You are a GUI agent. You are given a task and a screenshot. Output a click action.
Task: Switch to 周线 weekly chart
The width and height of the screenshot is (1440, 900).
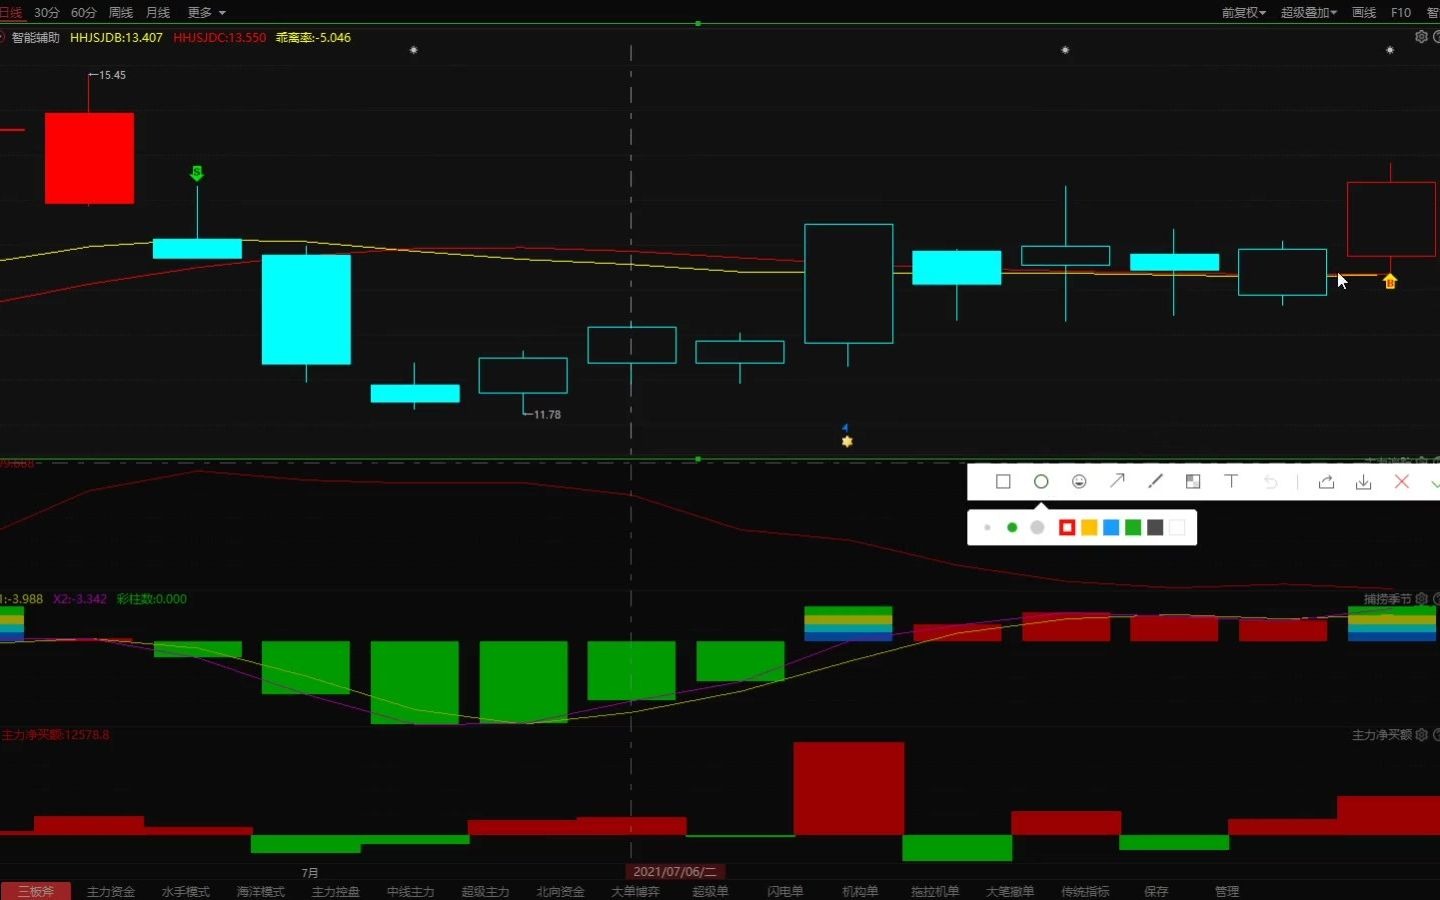pos(121,12)
